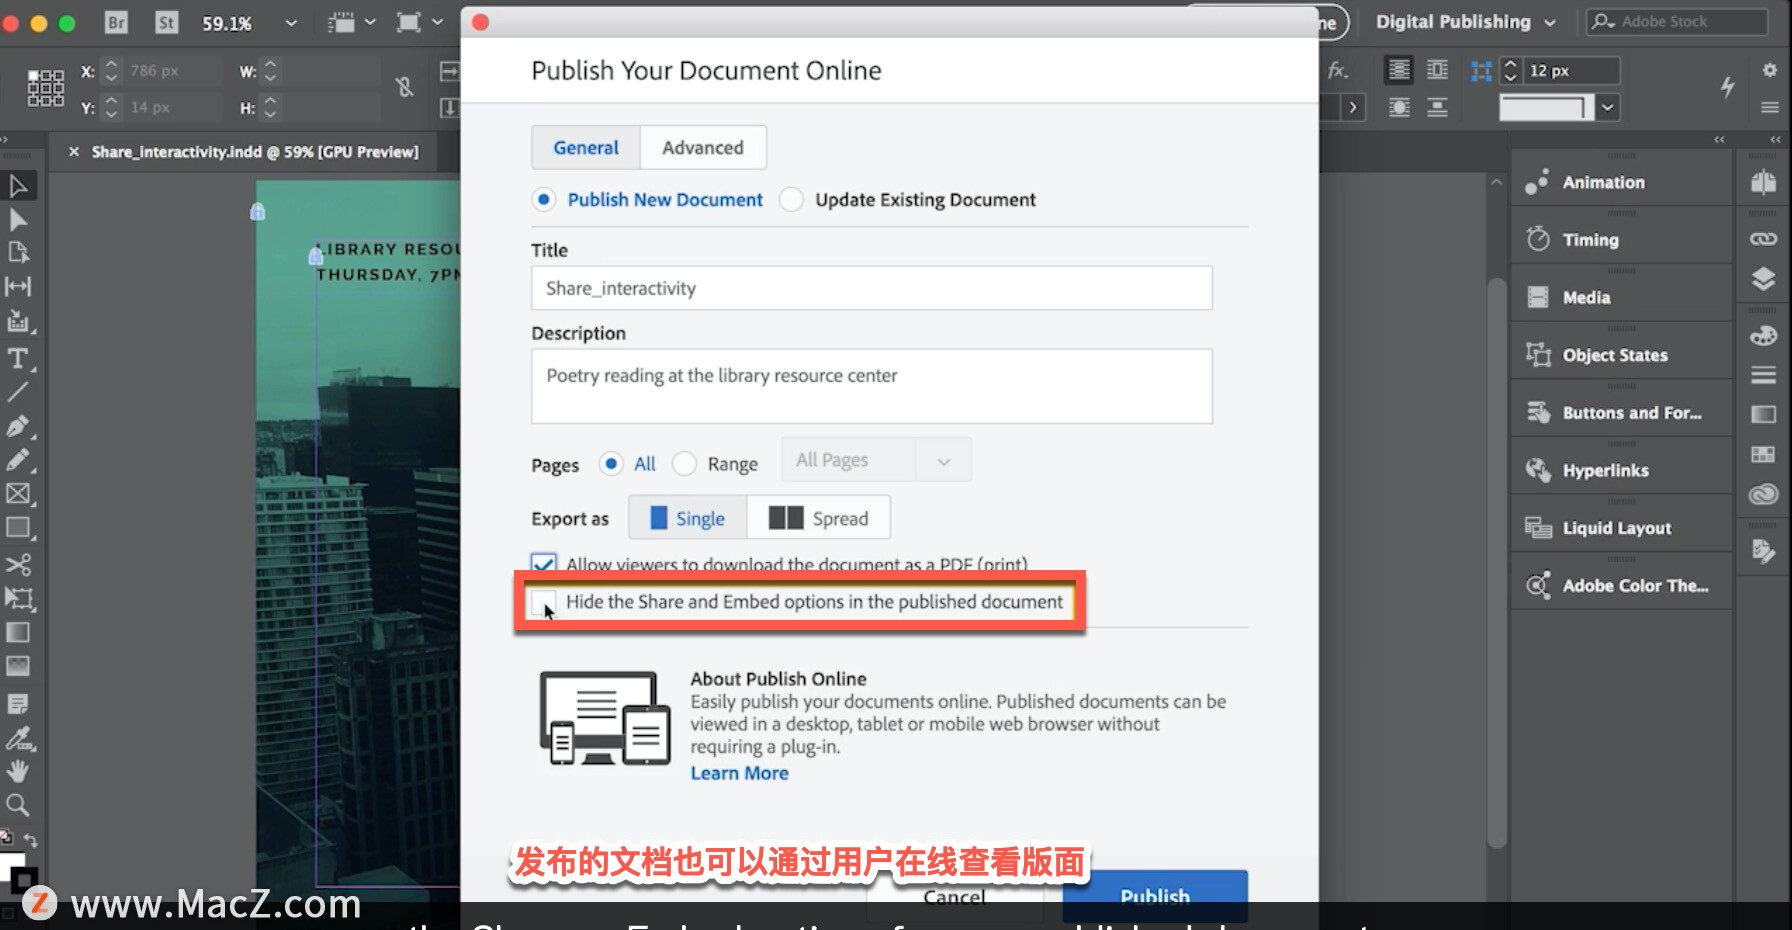This screenshot has width=1792, height=930.
Task: Select the Page tool
Action: [x=18, y=253]
